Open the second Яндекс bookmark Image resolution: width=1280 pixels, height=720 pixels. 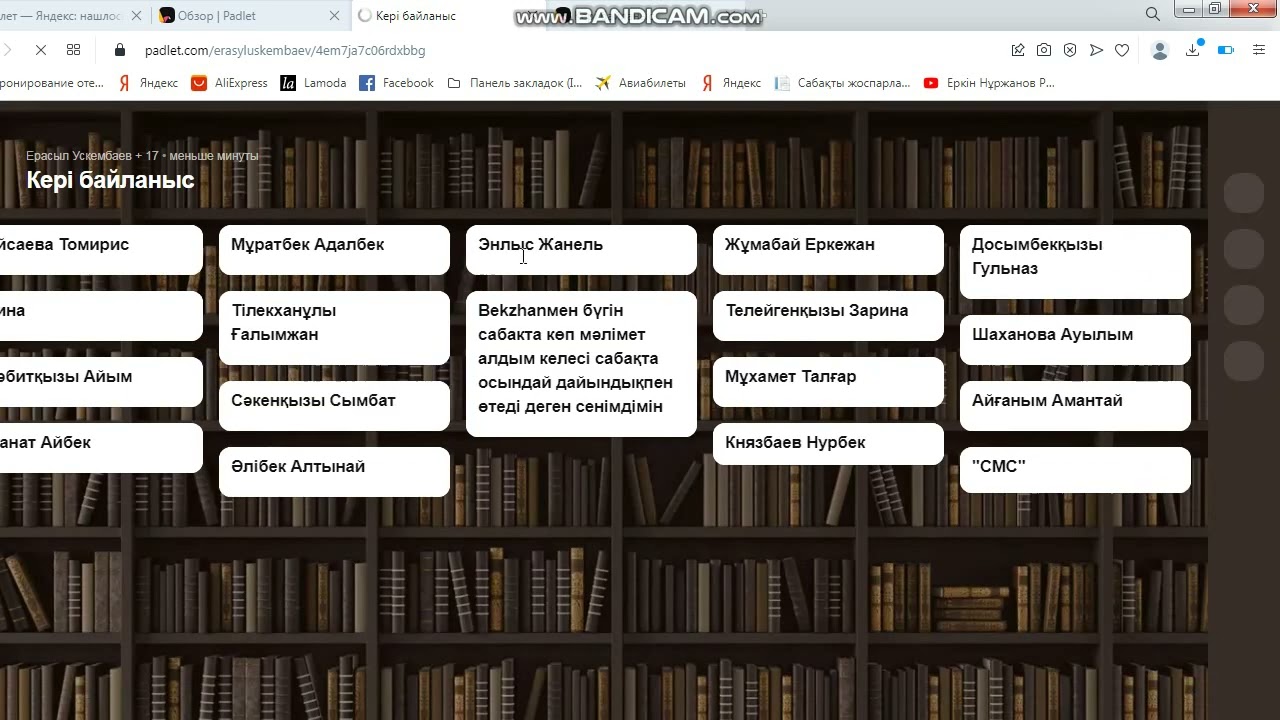point(731,83)
